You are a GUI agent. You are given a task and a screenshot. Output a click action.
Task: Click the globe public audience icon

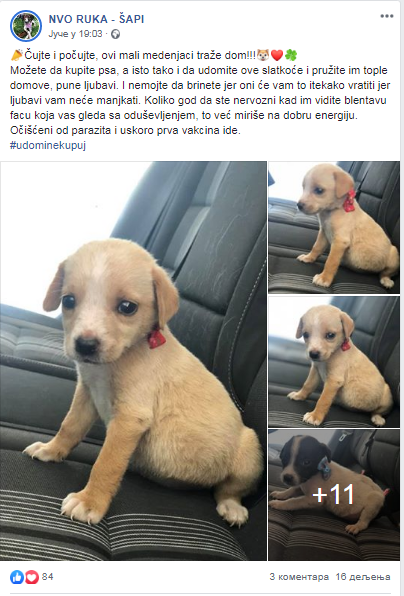tap(115, 34)
